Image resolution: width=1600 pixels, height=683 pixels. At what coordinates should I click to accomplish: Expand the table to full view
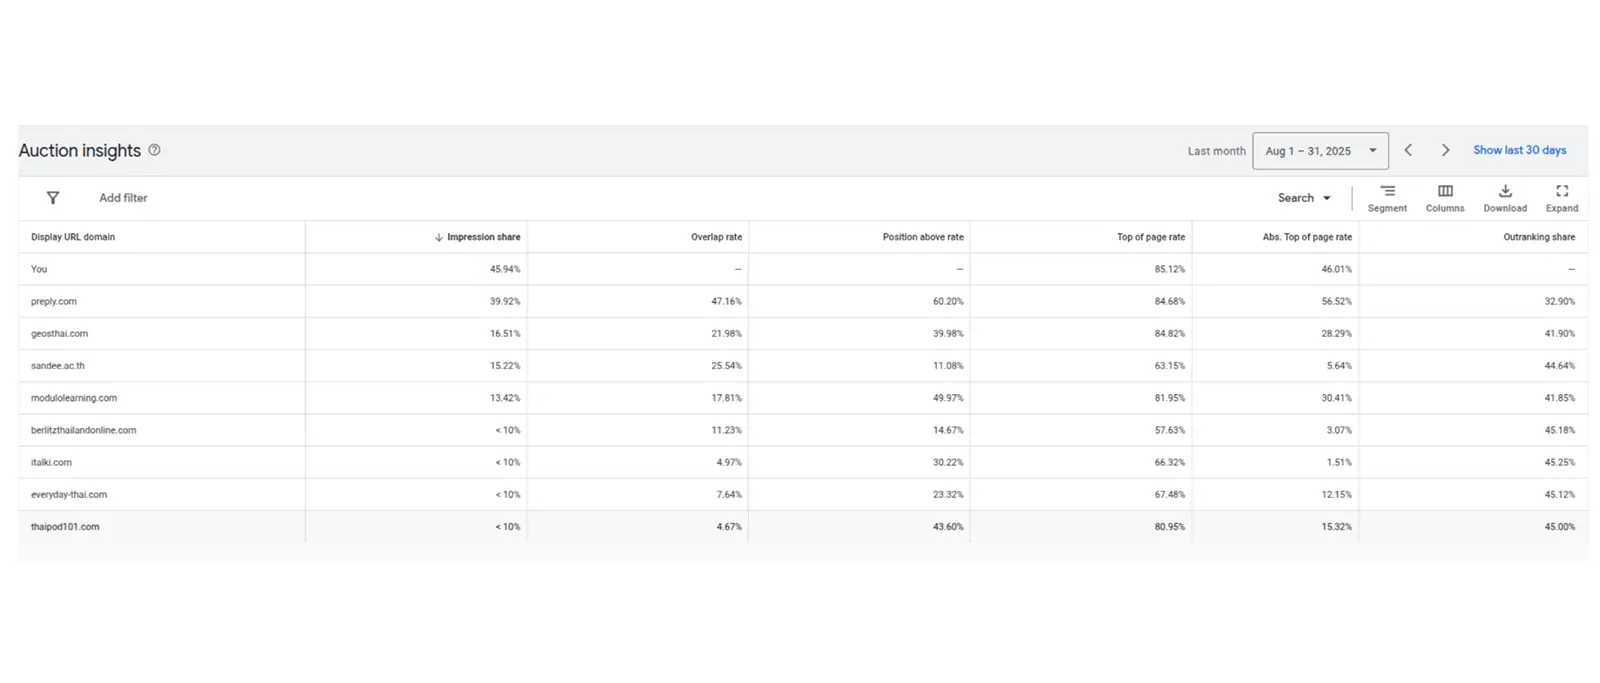1562,197
